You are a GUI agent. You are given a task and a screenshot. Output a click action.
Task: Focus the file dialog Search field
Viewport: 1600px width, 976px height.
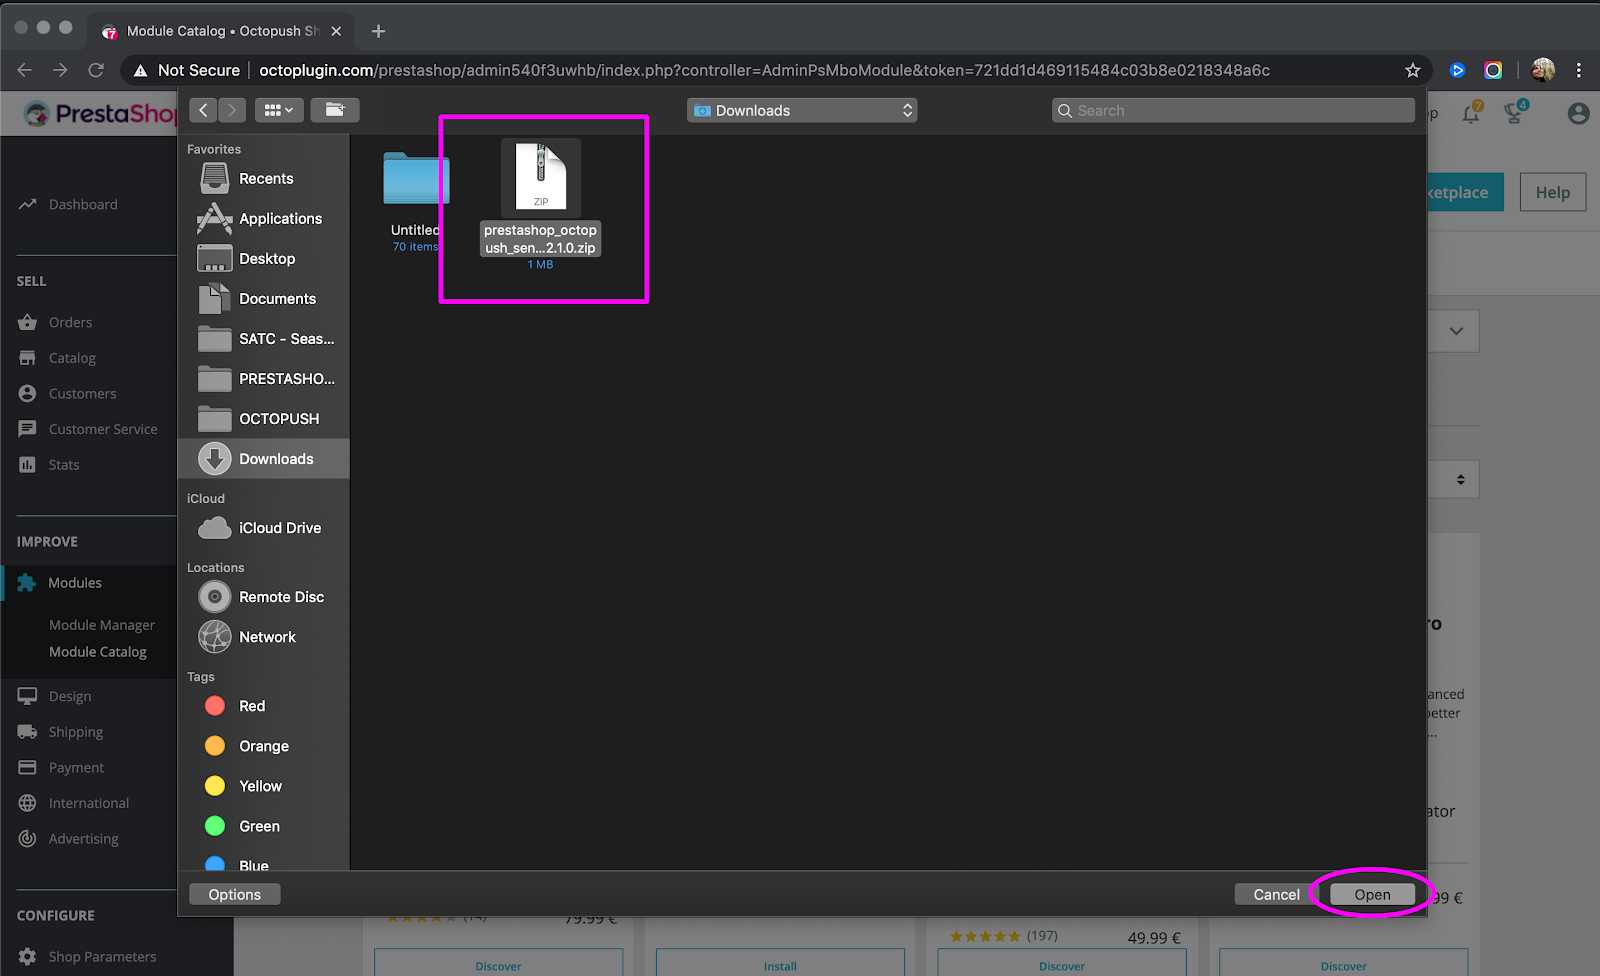(1233, 110)
